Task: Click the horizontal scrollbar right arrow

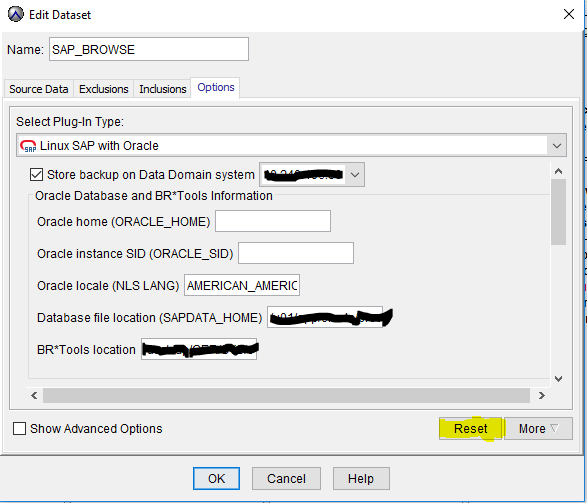Action: (541, 396)
